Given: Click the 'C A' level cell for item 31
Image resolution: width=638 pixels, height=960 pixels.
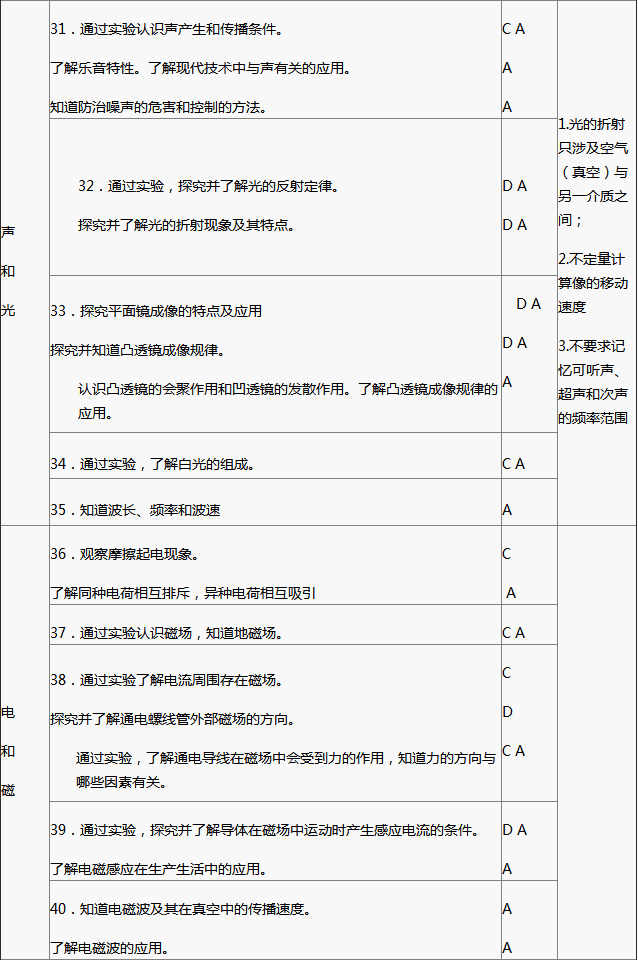Looking at the screenshot, I should click(514, 29).
